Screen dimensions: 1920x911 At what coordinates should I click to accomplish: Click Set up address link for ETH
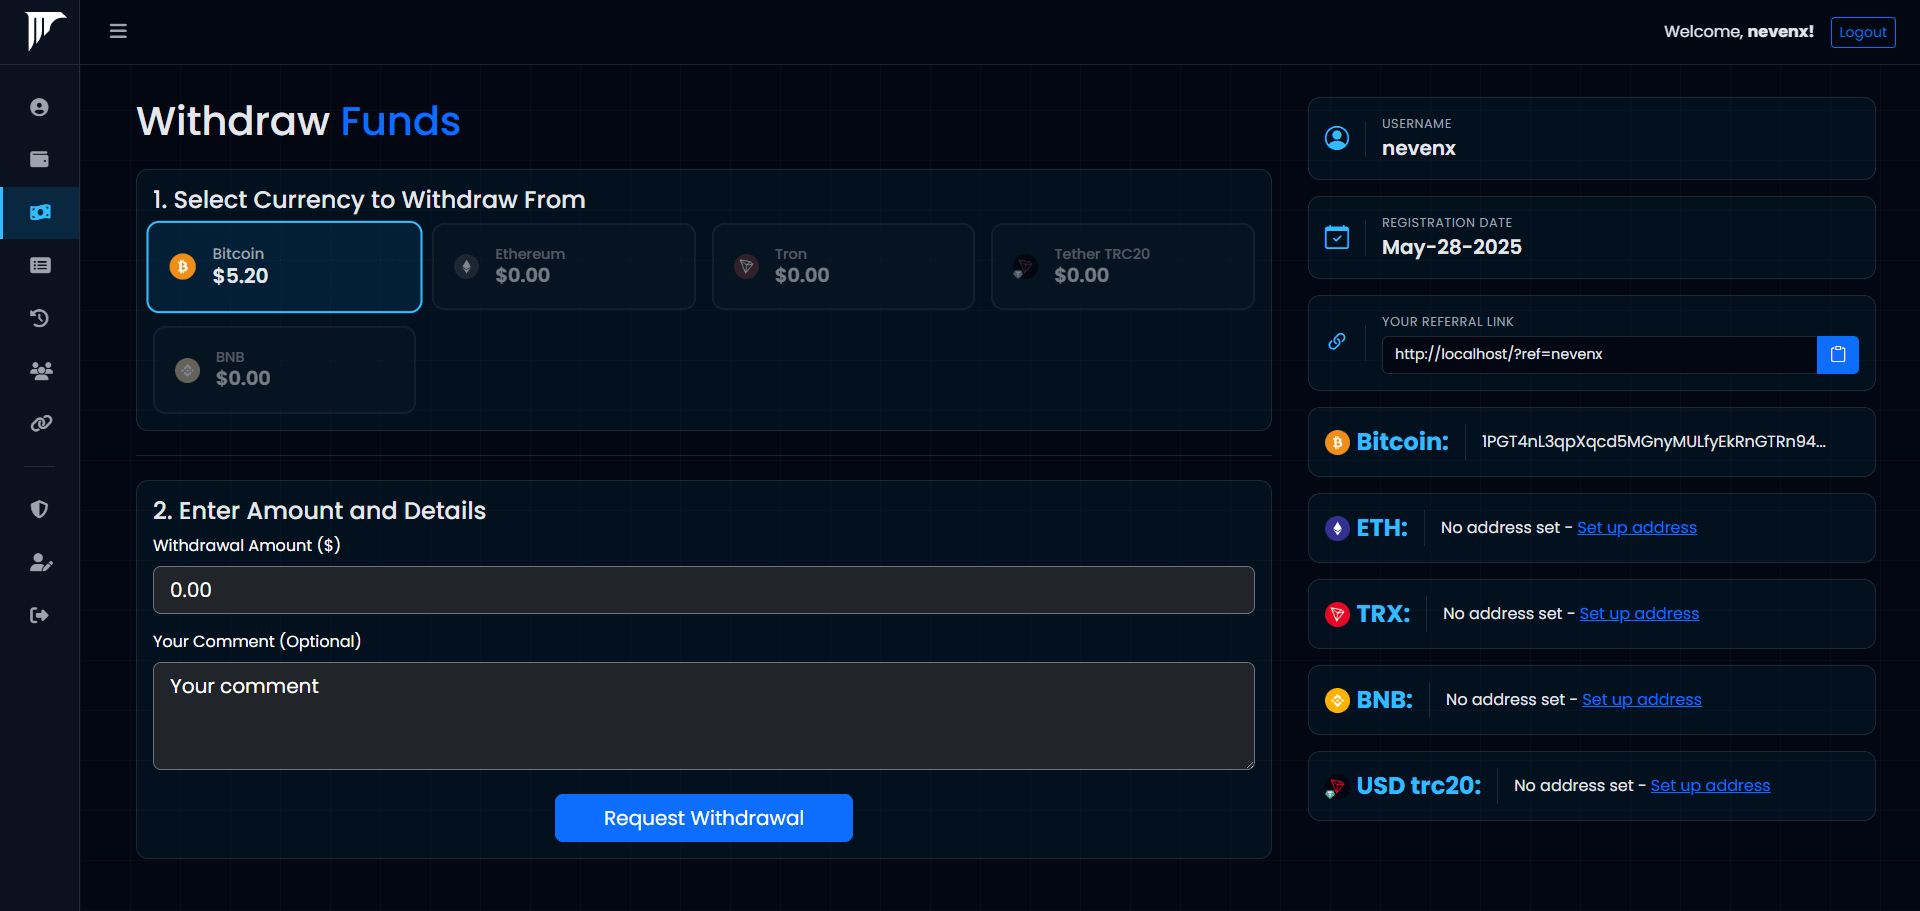pyautogui.click(x=1636, y=528)
